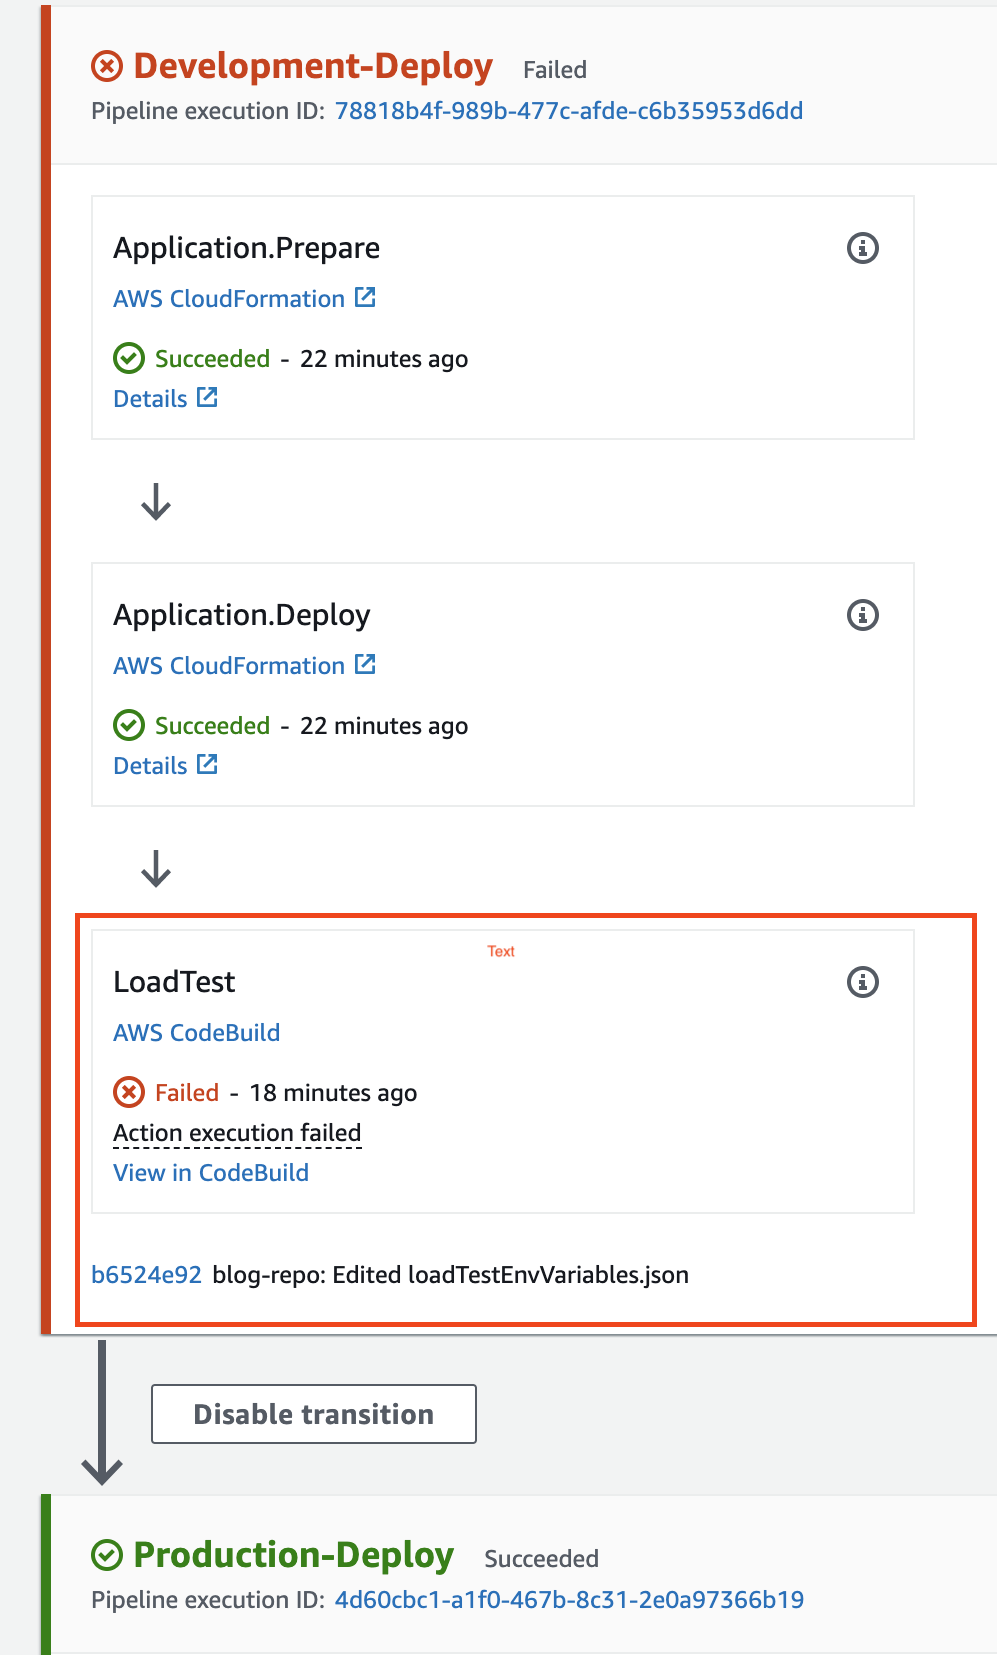Image resolution: width=997 pixels, height=1655 pixels.
Task: Click the failed status icon beside Development-Deploy
Action: pyautogui.click(x=105, y=65)
